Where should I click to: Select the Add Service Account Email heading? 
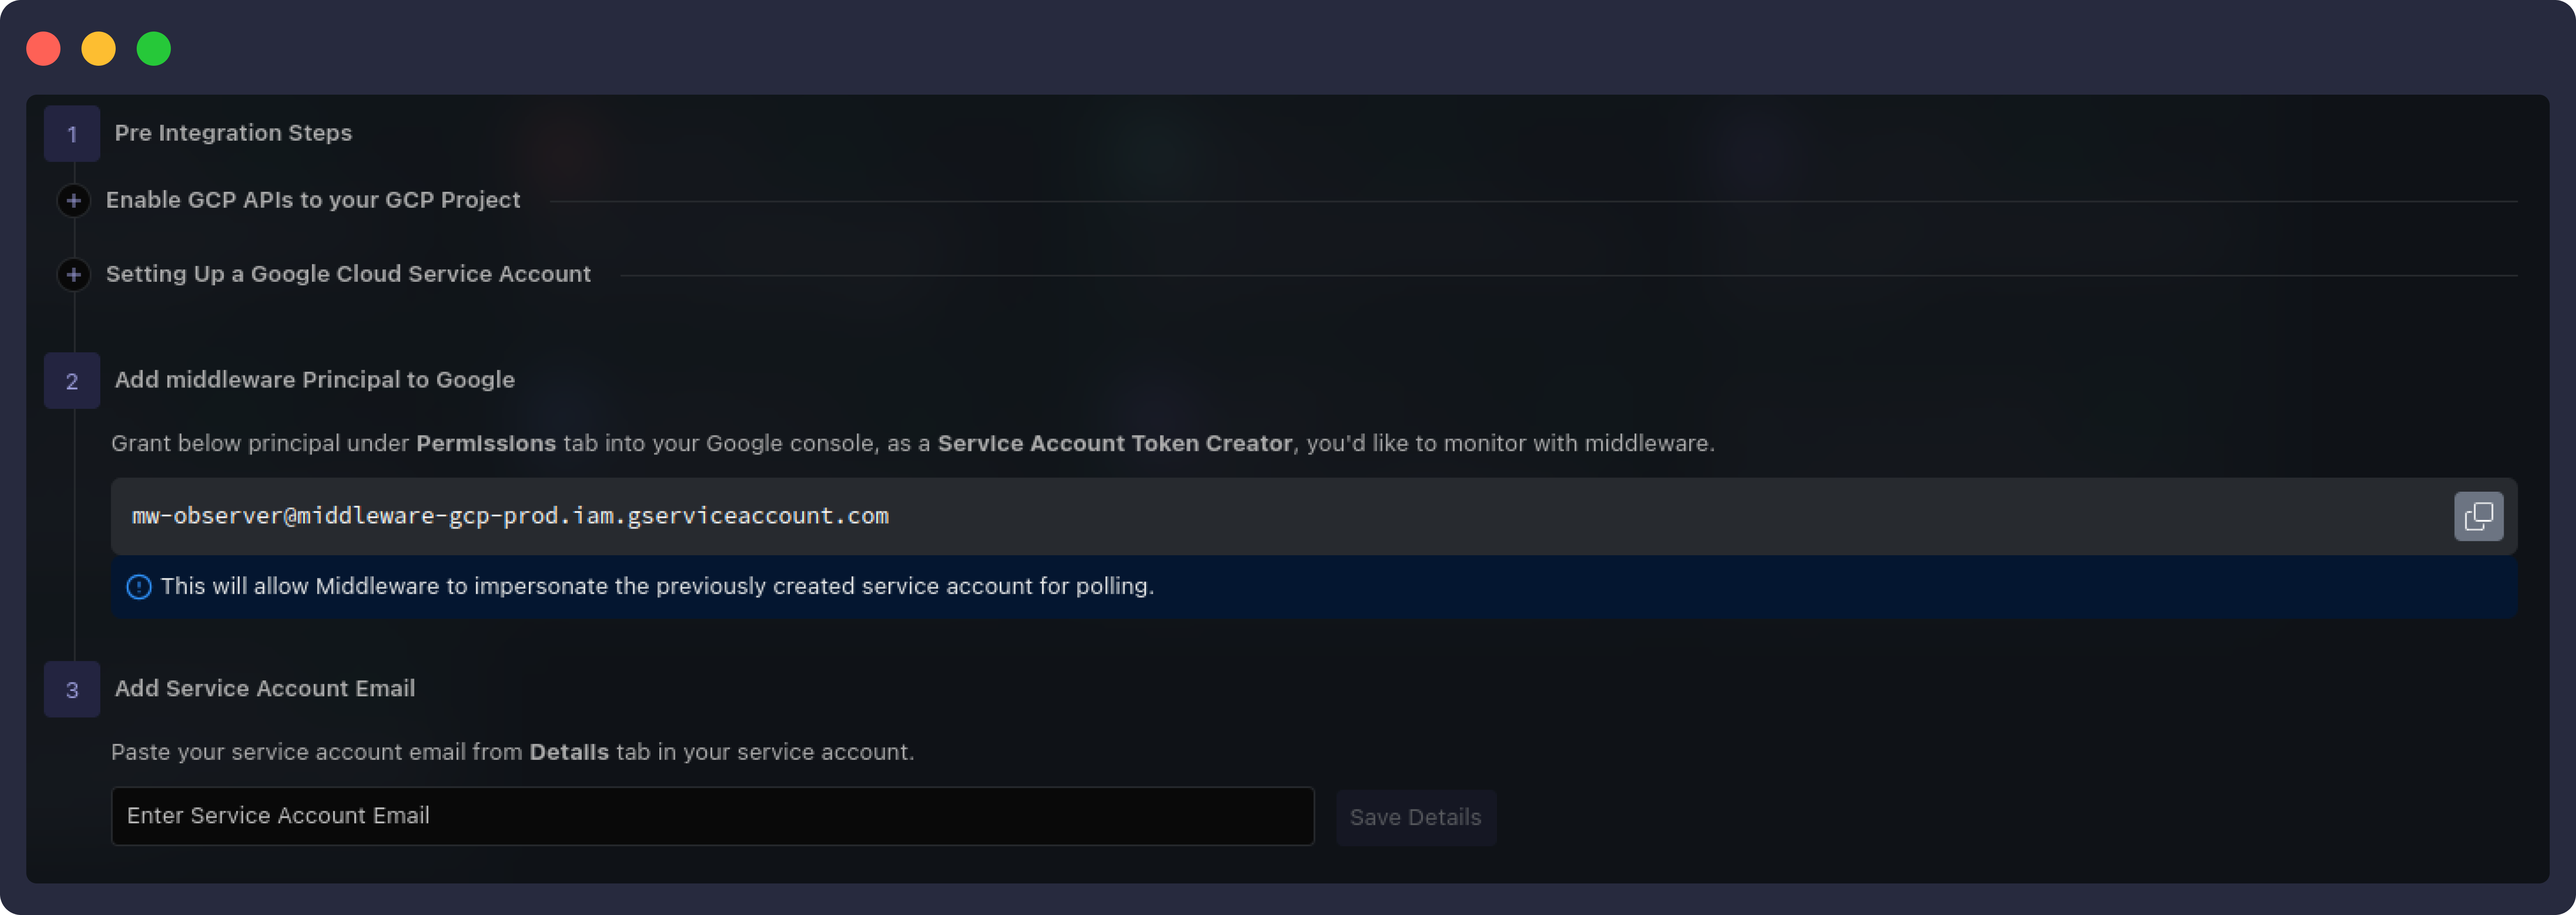coord(264,688)
